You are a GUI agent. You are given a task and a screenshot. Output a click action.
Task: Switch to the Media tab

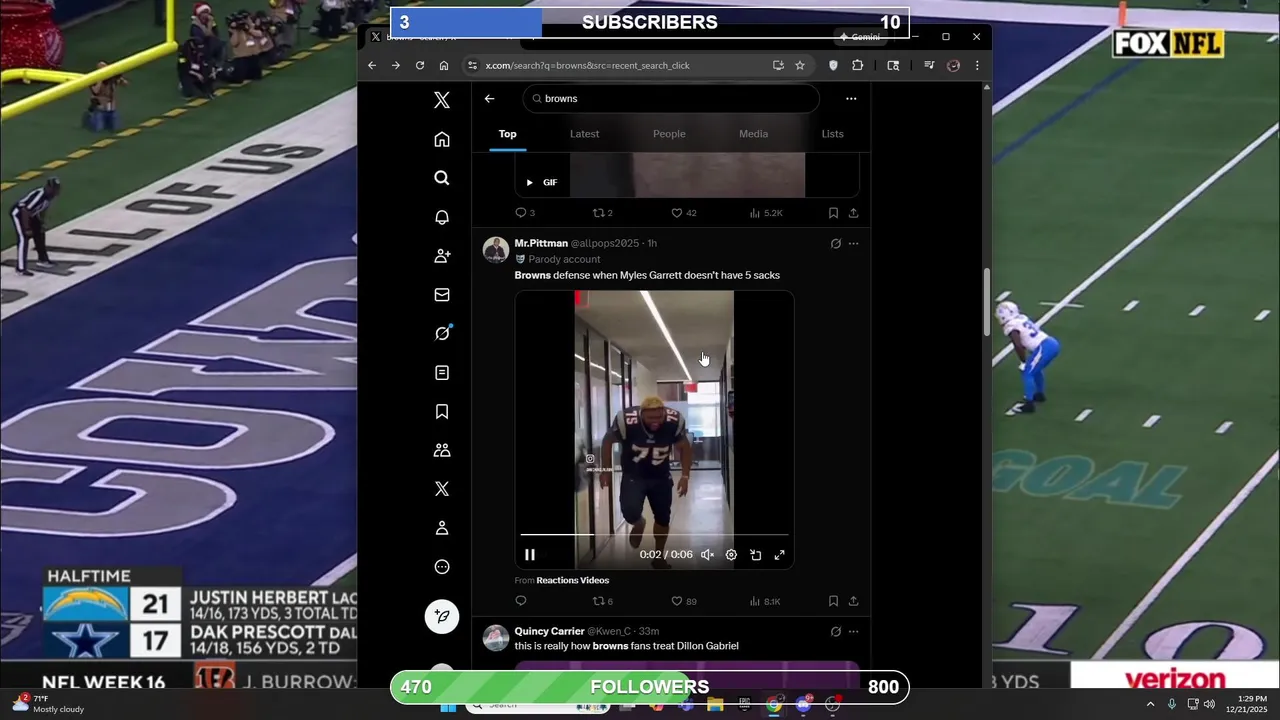click(753, 134)
